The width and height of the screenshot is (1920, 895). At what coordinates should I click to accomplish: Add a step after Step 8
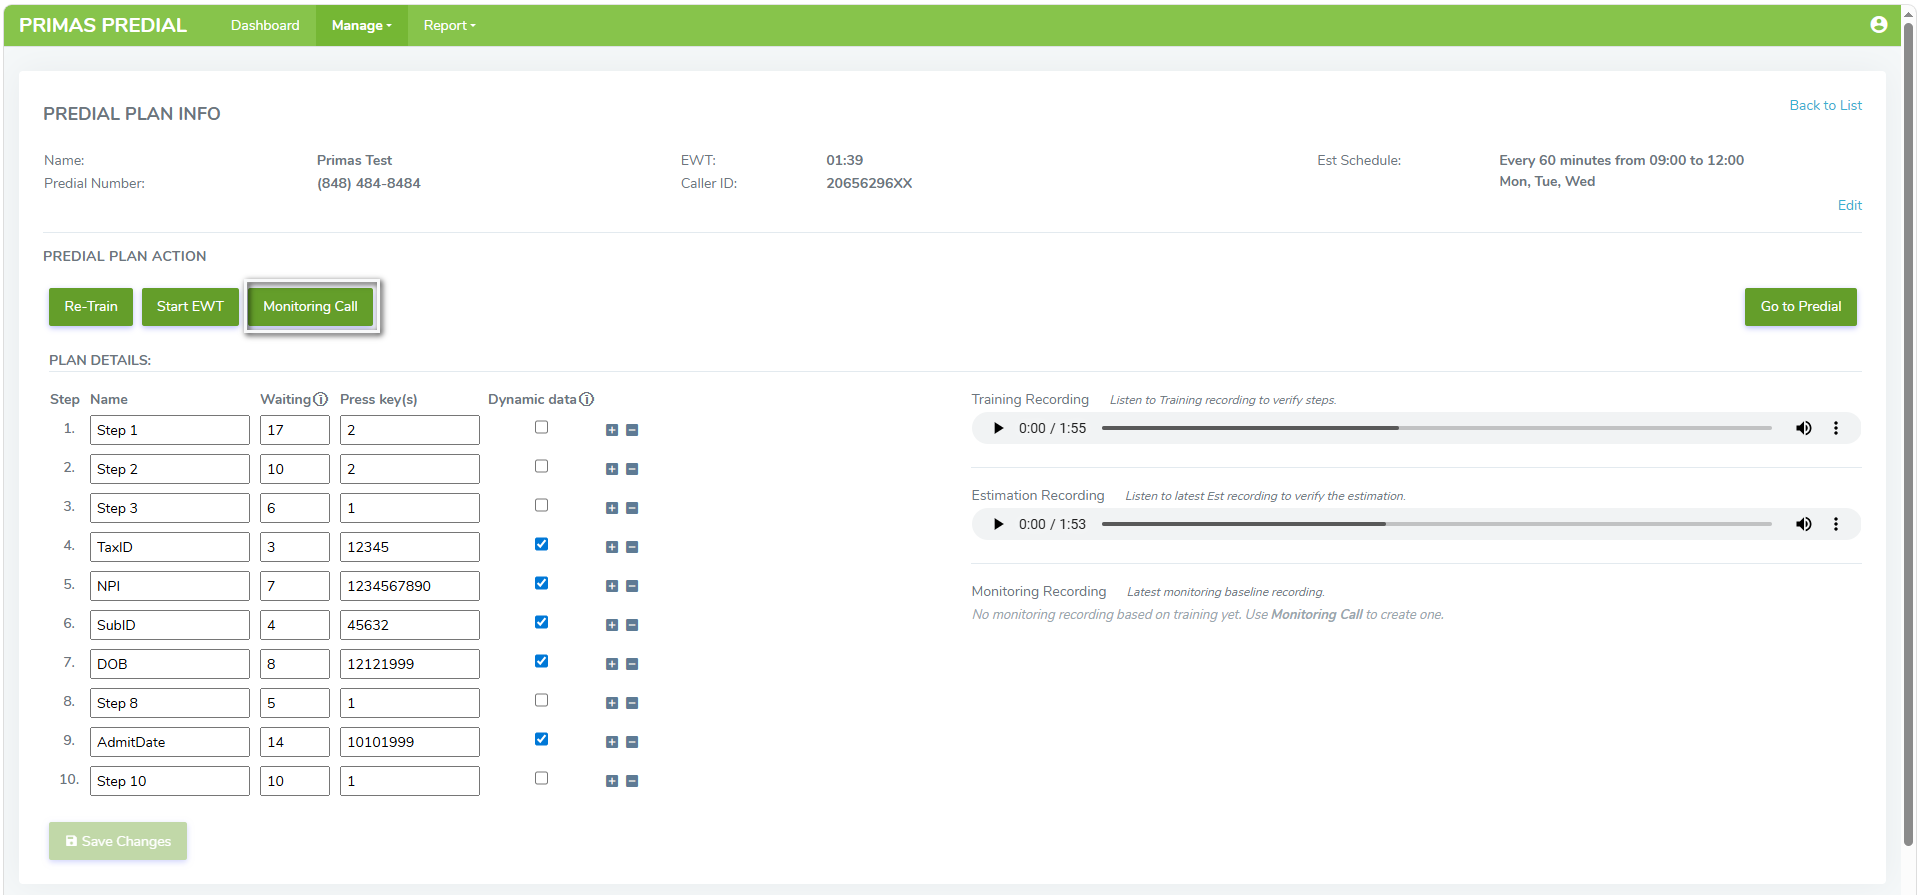click(612, 703)
